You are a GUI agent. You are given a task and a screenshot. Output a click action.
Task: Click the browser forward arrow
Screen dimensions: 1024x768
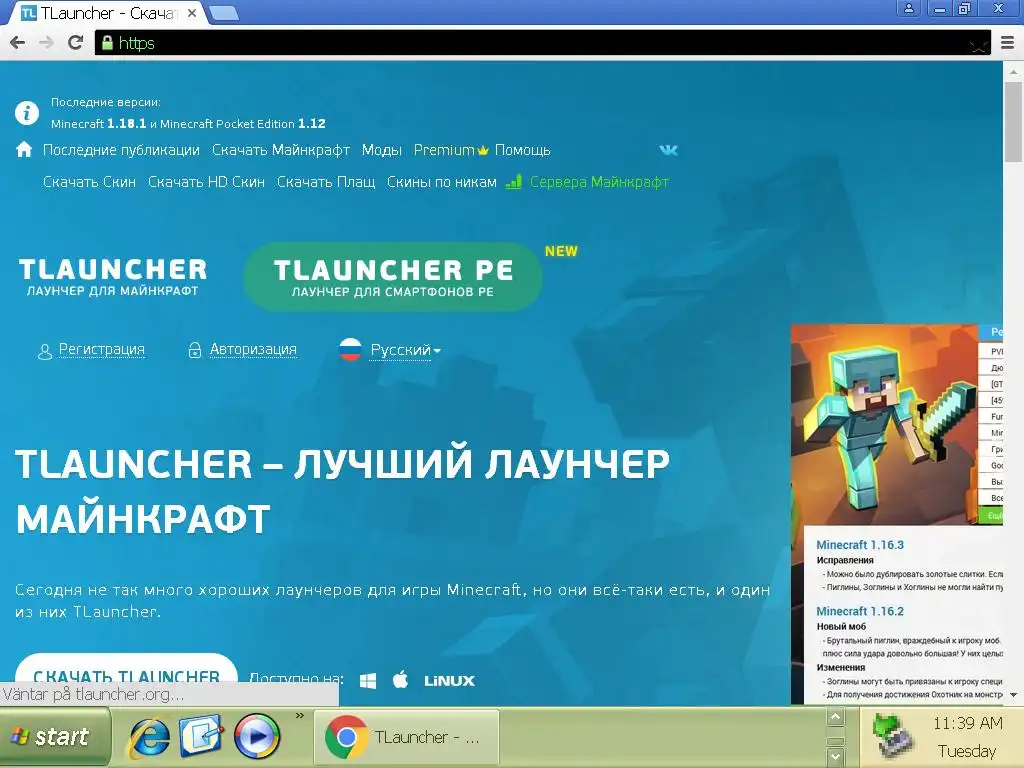(x=46, y=43)
